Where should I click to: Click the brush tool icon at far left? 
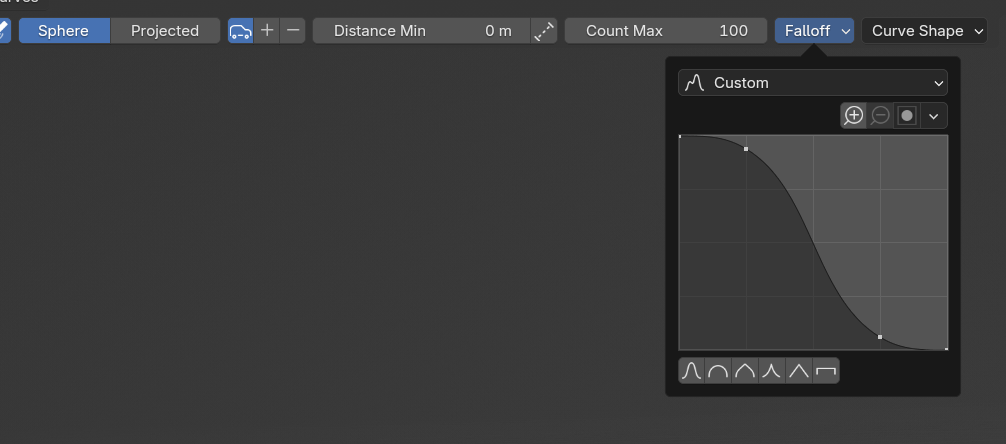tap(3, 31)
